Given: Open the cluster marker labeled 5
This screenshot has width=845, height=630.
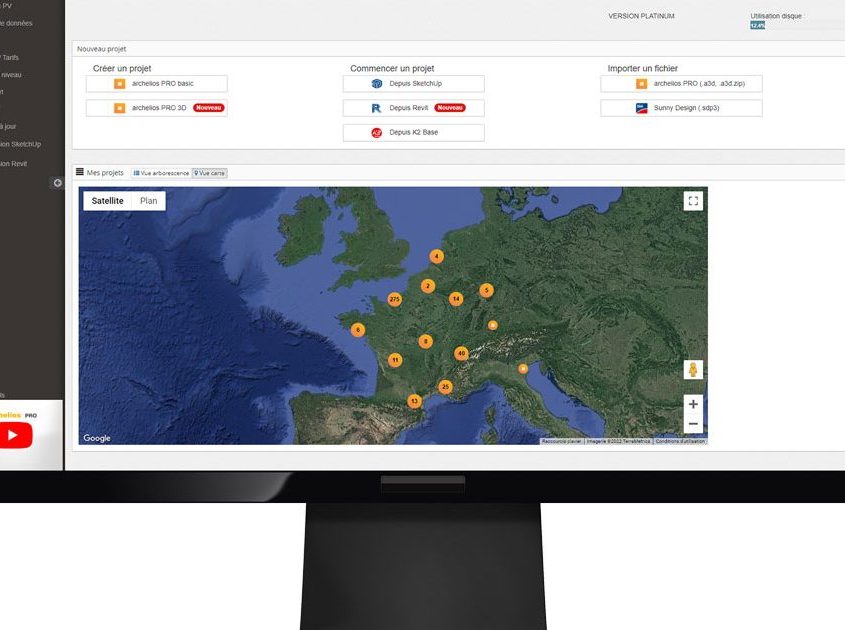Looking at the screenshot, I should [487, 290].
